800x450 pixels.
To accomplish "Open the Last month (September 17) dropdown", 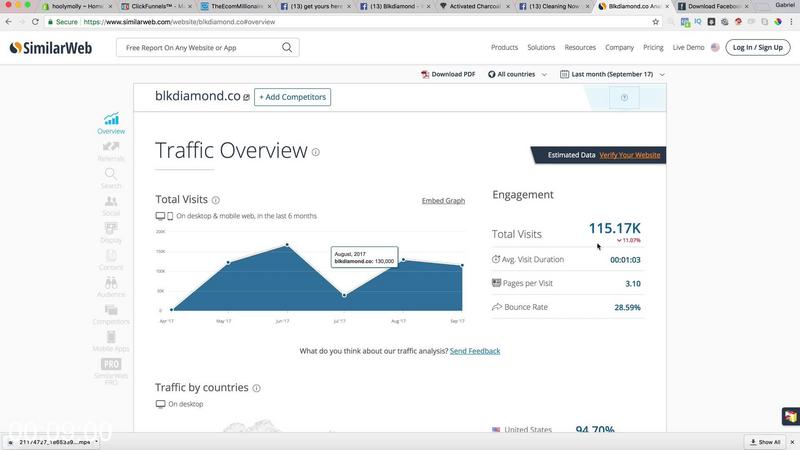I will tap(612, 74).
